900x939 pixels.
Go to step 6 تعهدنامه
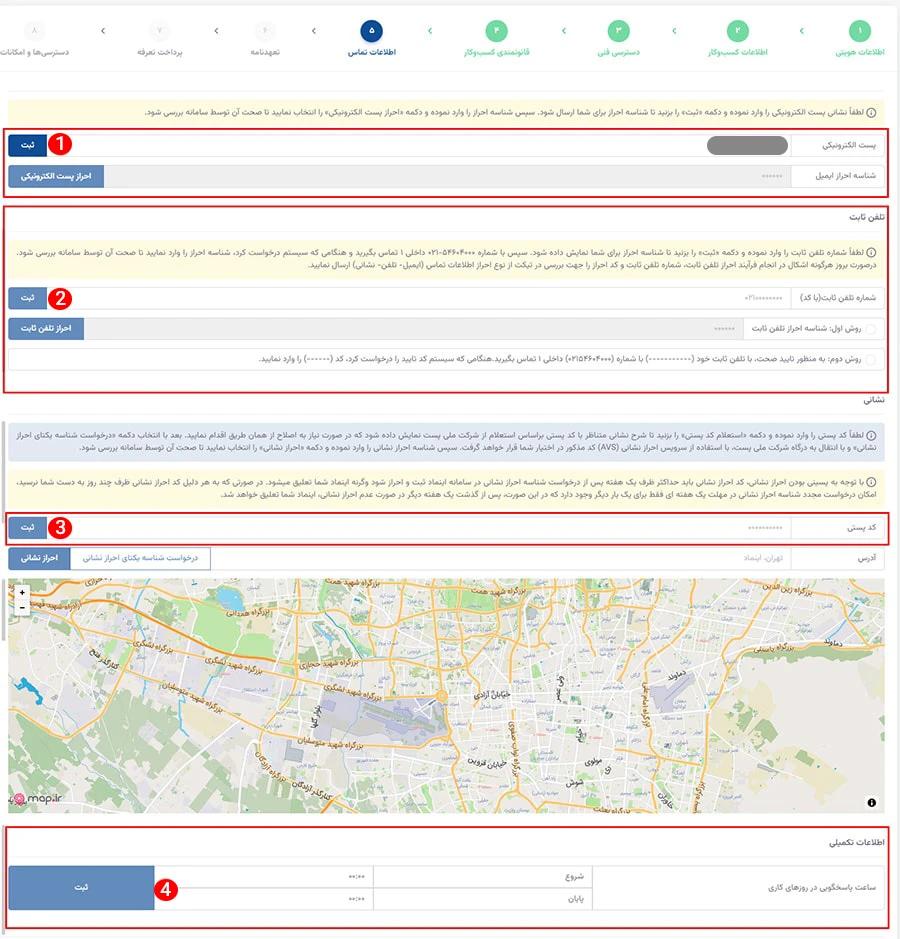pyautogui.click(x=265, y=39)
